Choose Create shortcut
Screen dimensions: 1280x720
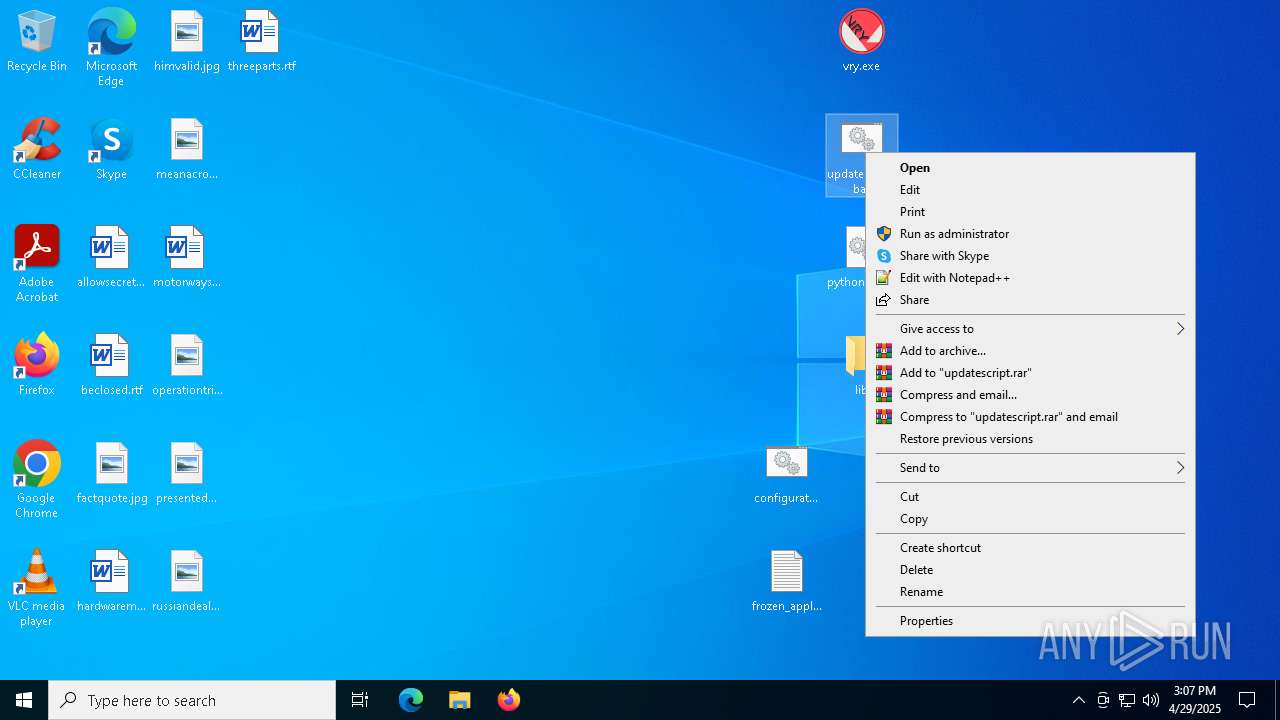click(x=1030, y=548)
